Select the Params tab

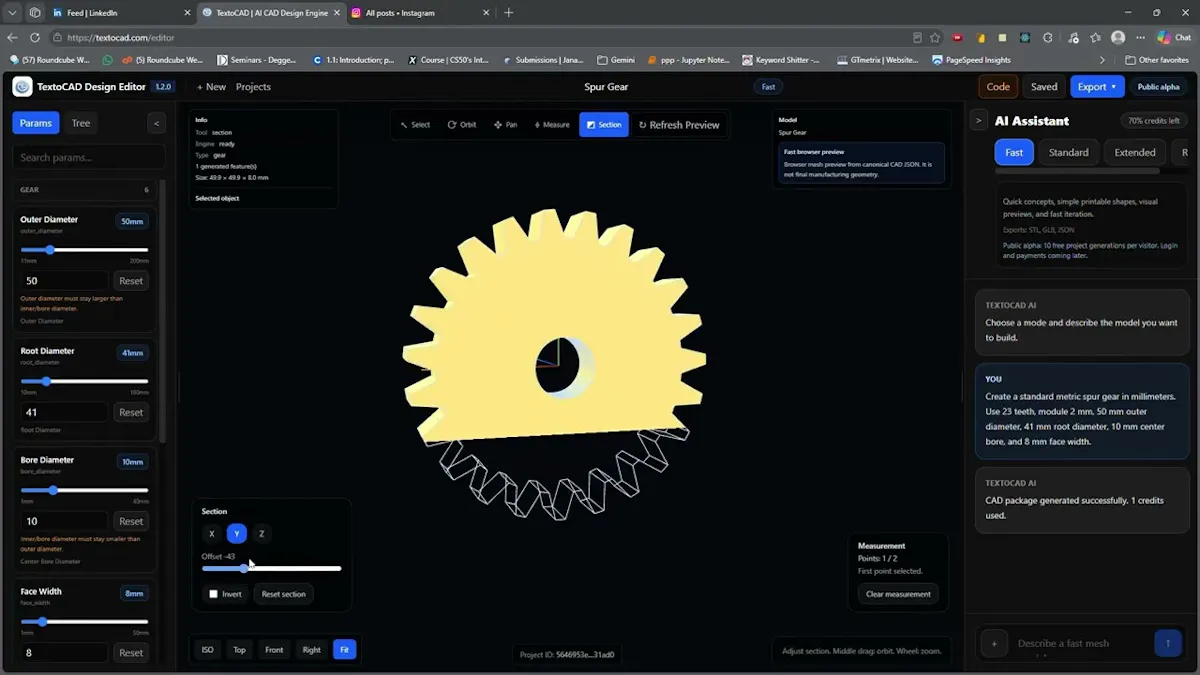tap(36, 124)
